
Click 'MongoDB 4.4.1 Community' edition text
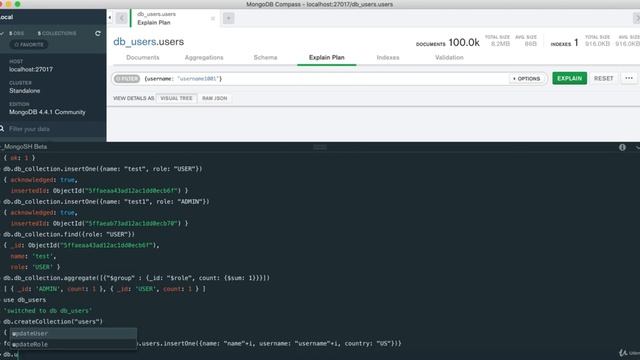pos(47,112)
